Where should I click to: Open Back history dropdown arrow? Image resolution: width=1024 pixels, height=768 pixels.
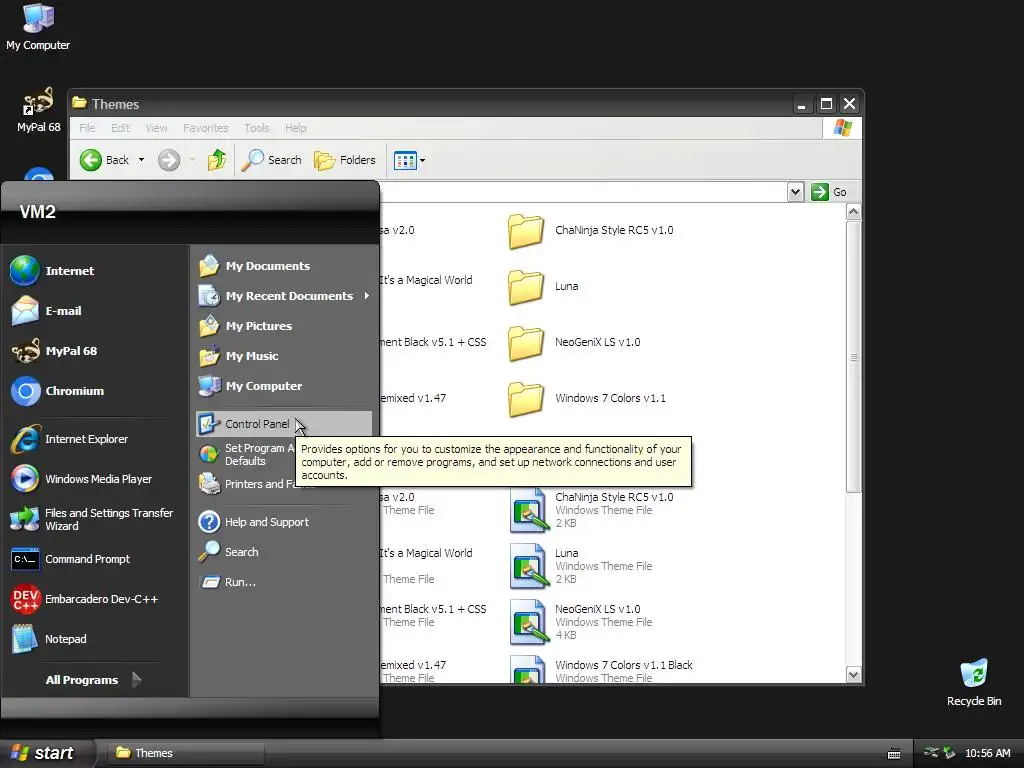(141, 160)
